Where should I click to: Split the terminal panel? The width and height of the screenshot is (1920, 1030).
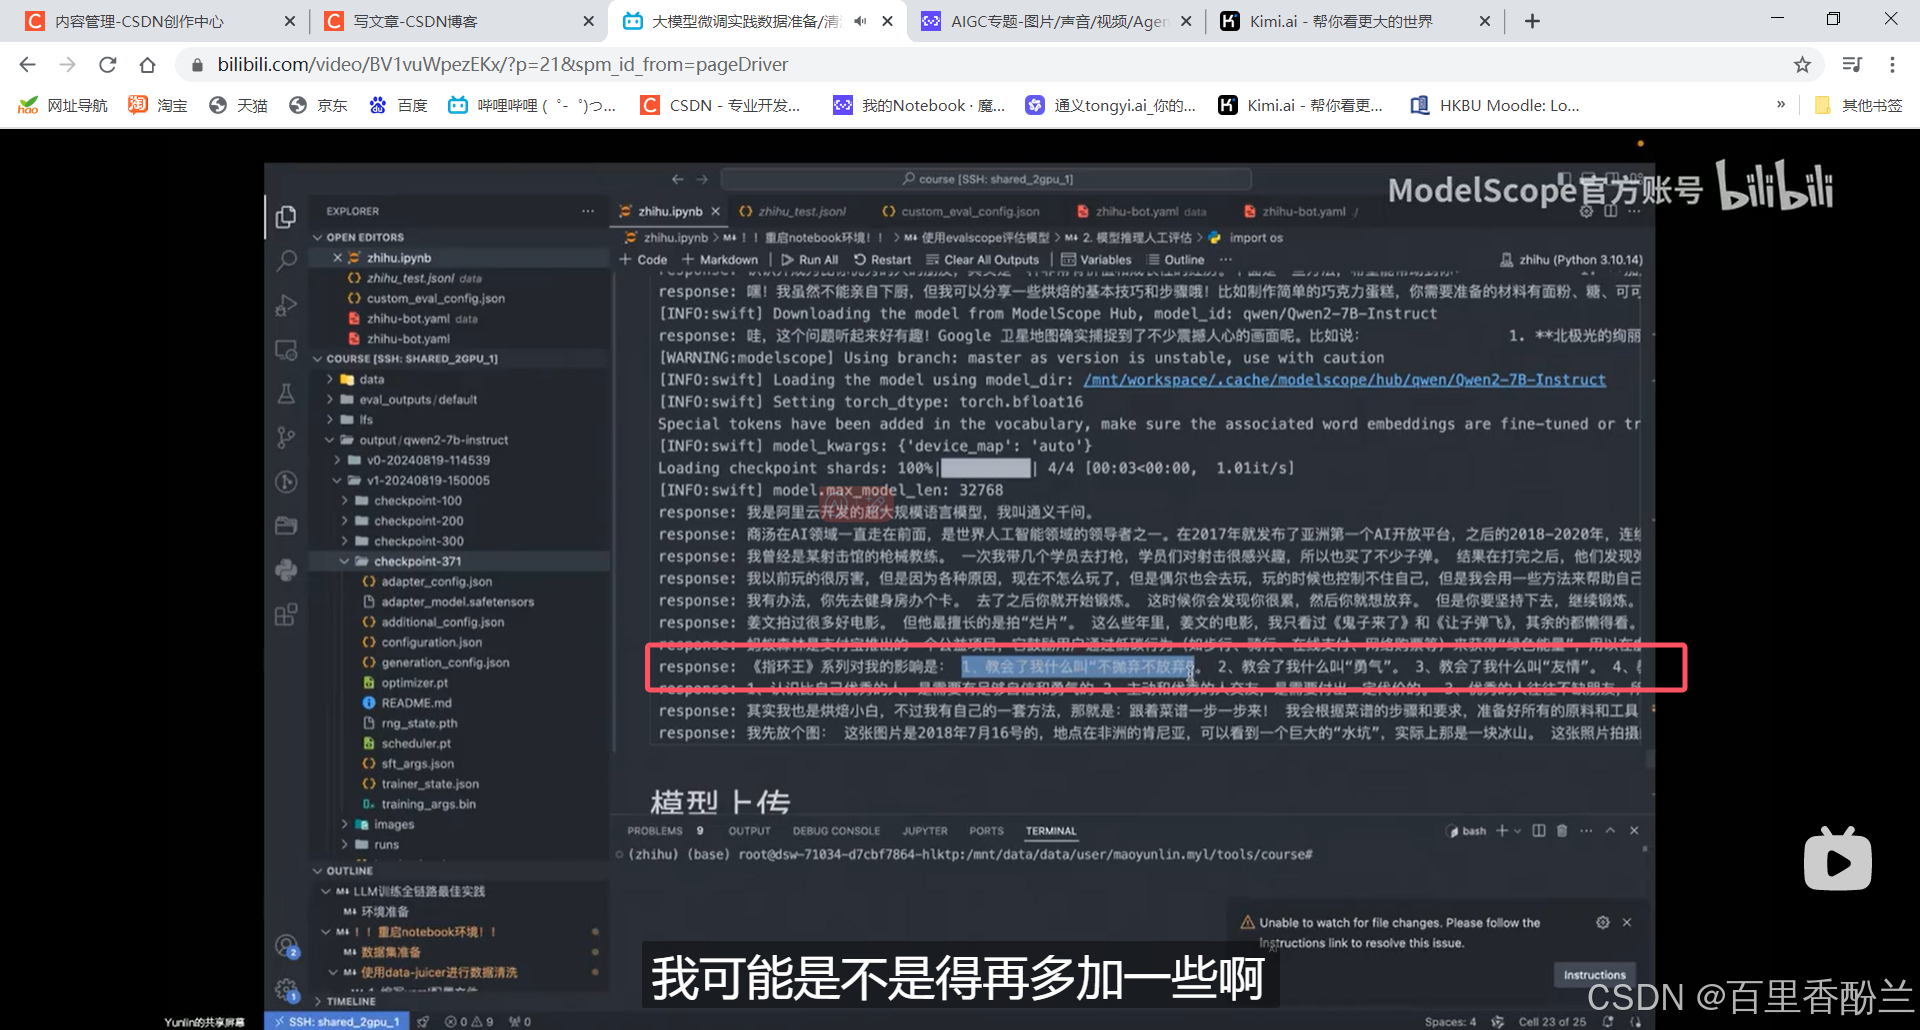point(1539,831)
